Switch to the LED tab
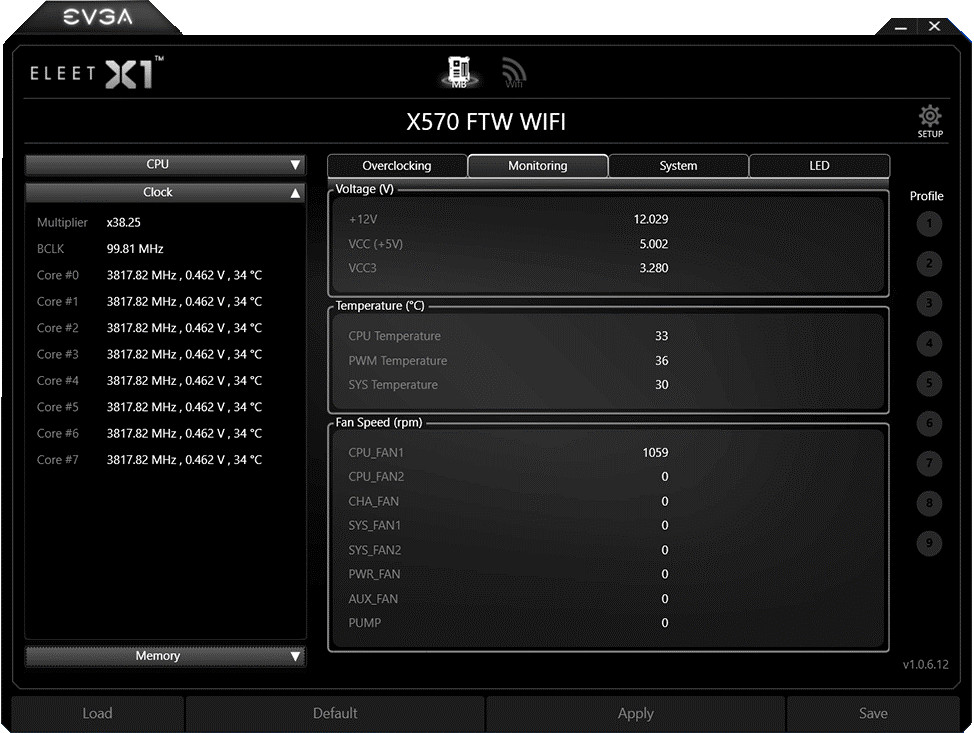The width and height of the screenshot is (974, 733). click(x=819, y=166)
